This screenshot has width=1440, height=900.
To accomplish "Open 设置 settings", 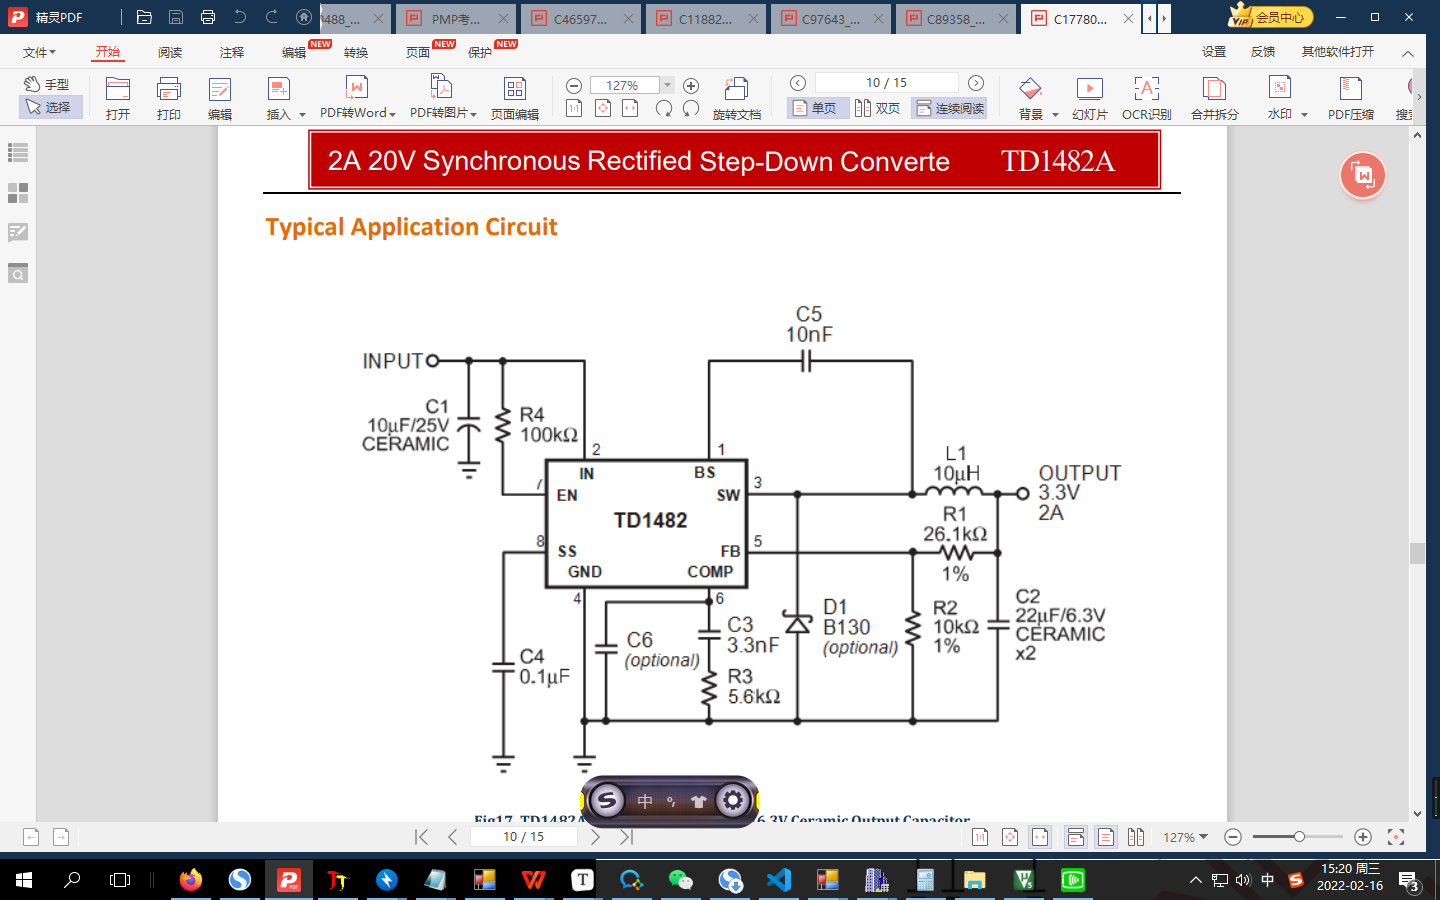I will (x=1214, y=52).
